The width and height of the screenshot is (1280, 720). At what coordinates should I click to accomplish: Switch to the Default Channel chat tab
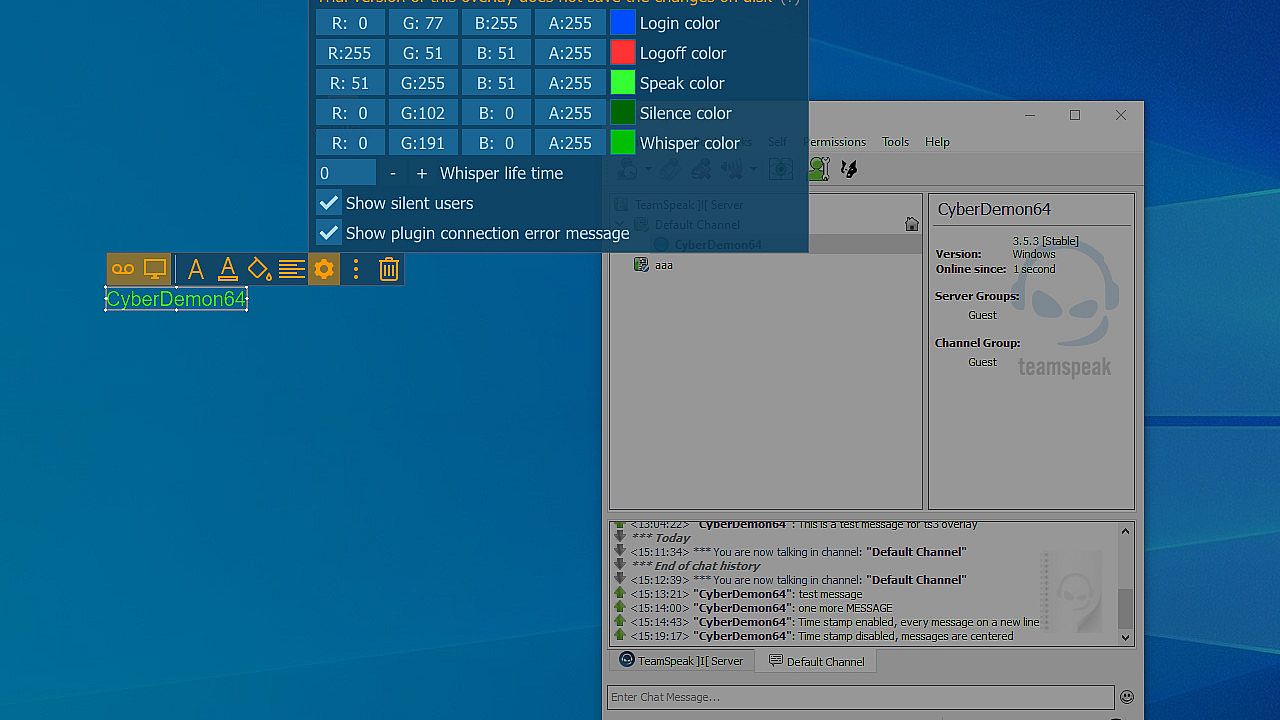(815, 661)
